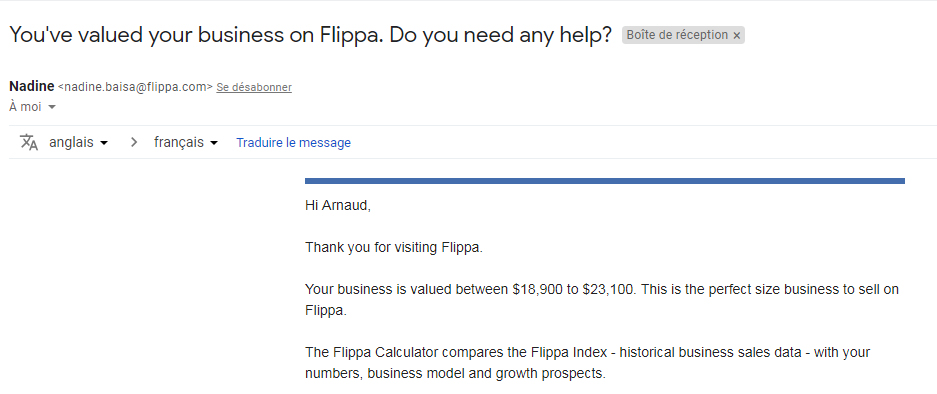
Task: Open the Boîte de réception label text
Action: click(677, 35)
